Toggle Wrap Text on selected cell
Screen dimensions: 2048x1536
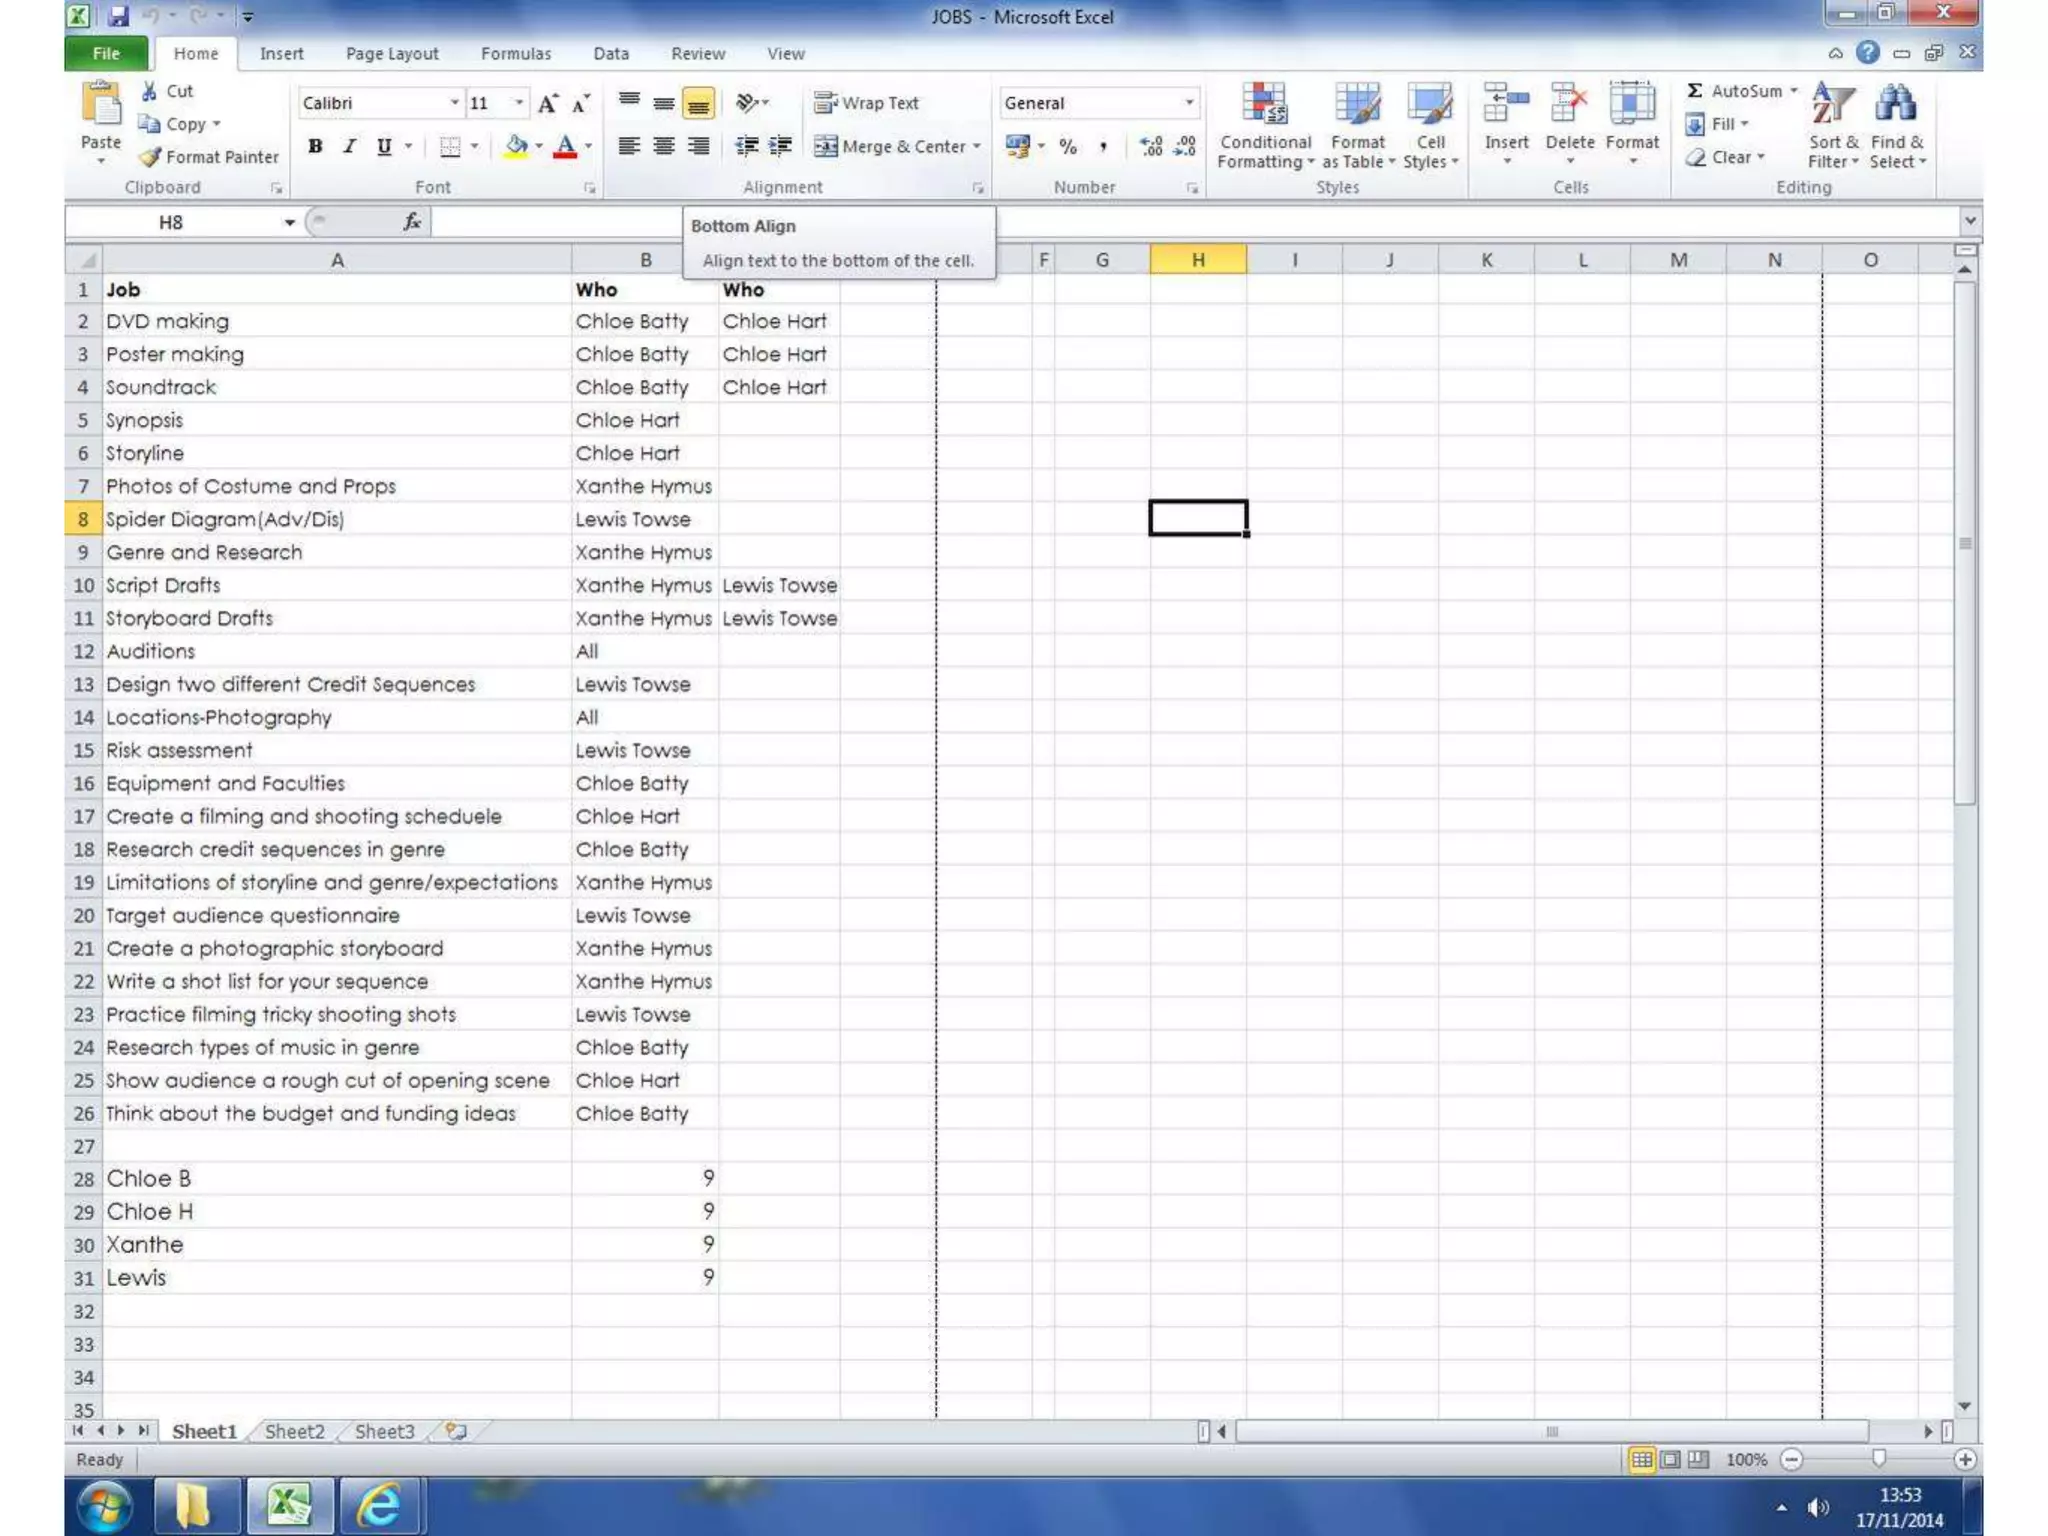point(866,103)
